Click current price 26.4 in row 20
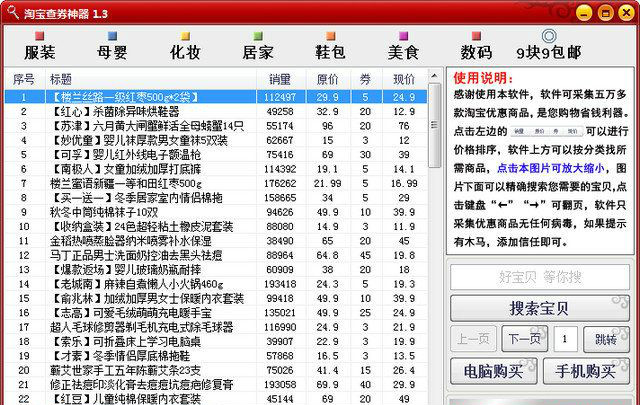The height and width of the screenshot is (405, 640). 404,370
